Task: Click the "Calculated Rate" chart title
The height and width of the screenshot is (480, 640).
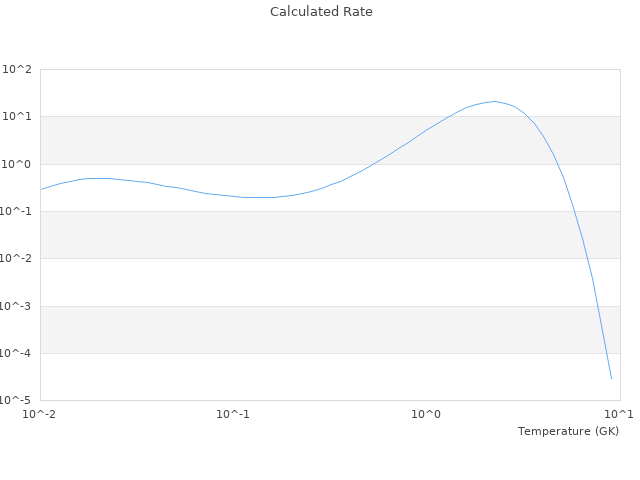Action: click(x=320, y=12)
